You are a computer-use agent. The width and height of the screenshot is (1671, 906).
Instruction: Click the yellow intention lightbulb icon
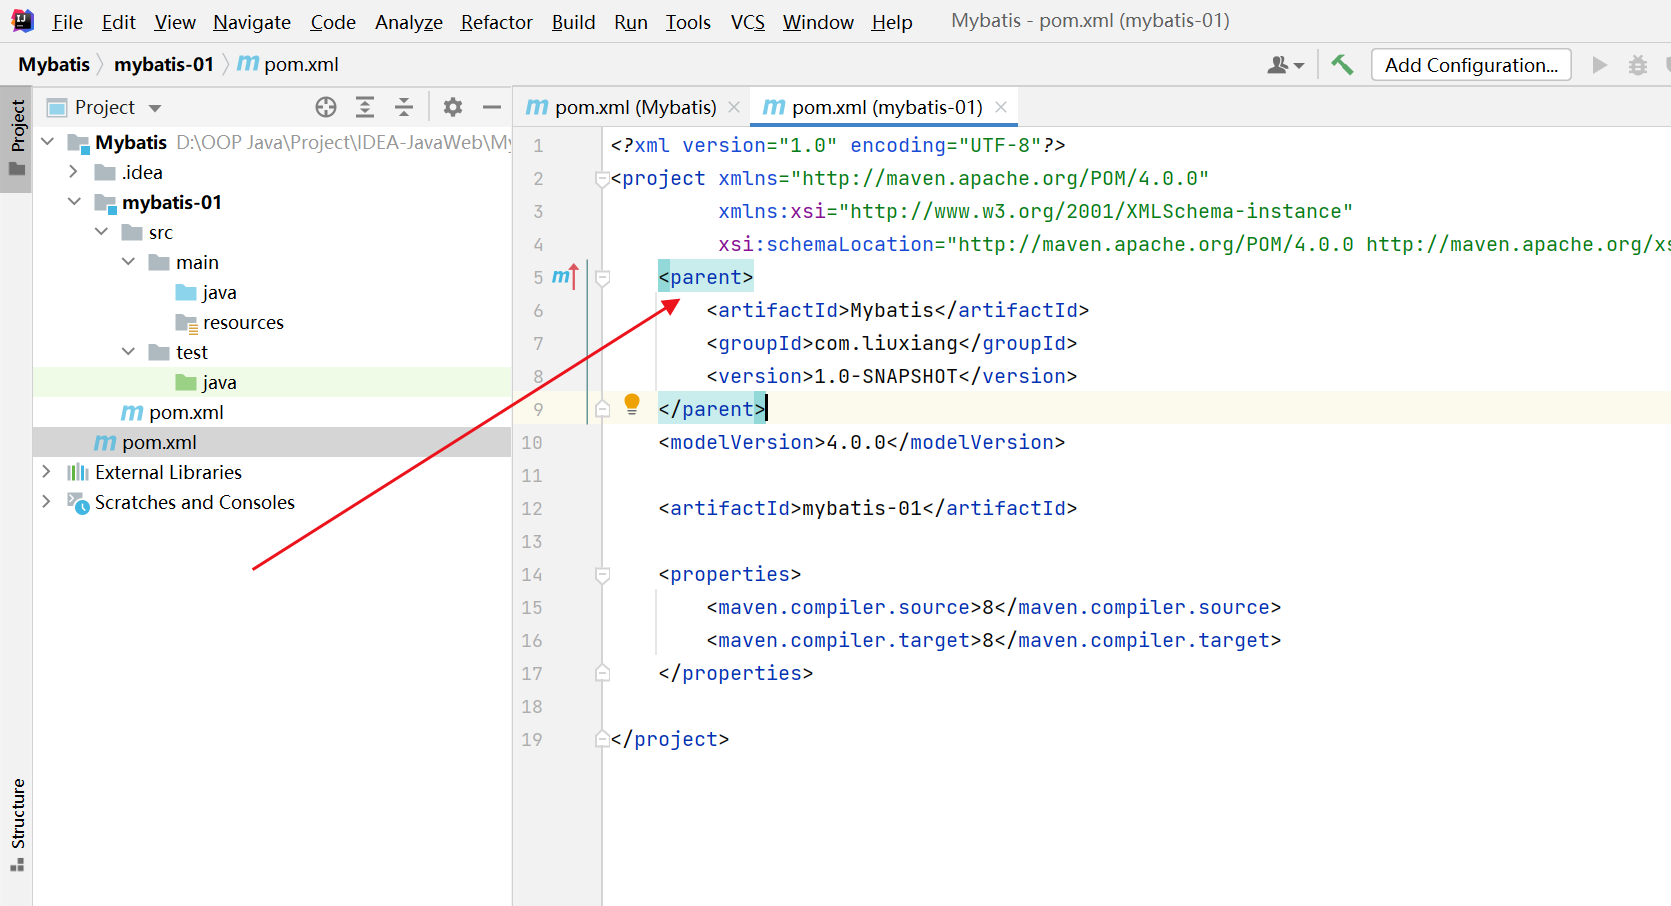[x=632, y=404]
